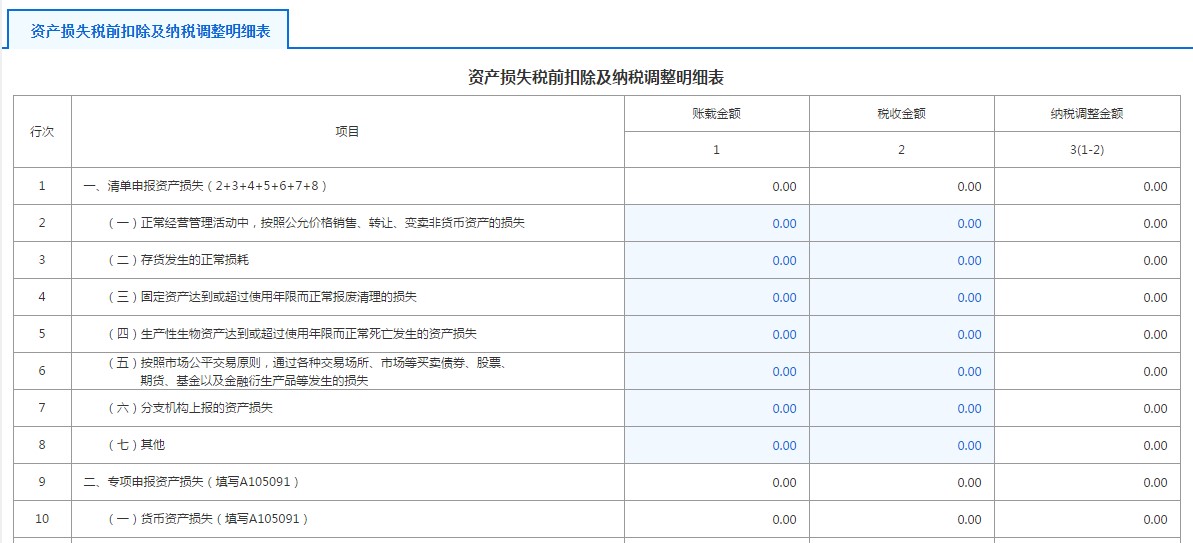Click row number 9 cell
The image size is (1193, 543).
42,482
